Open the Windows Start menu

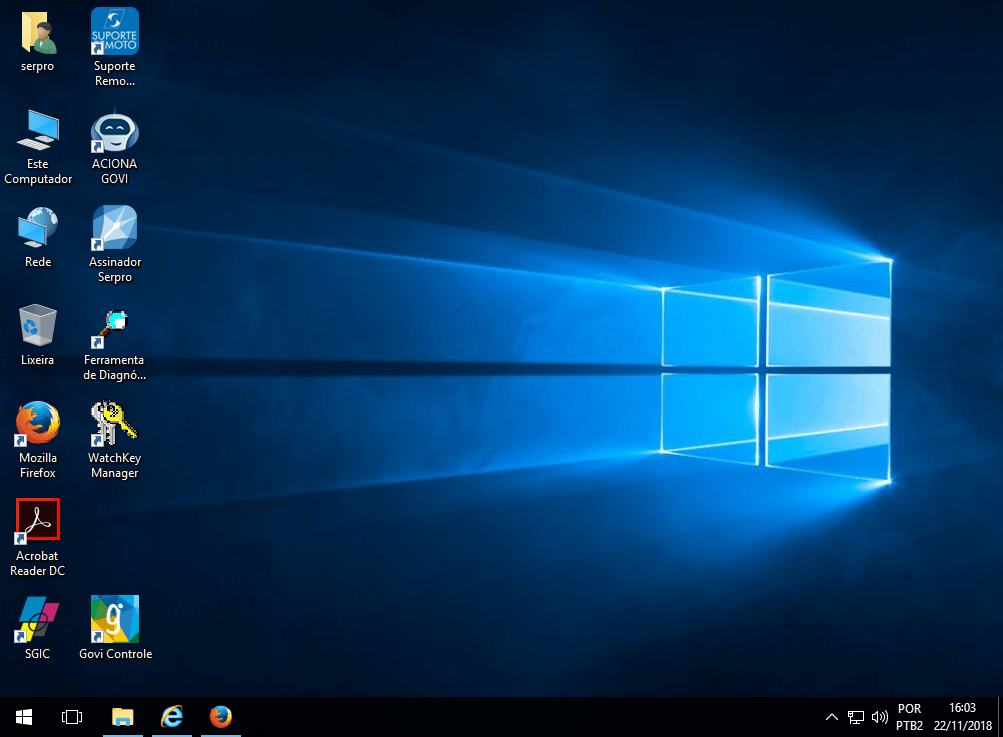24,717
